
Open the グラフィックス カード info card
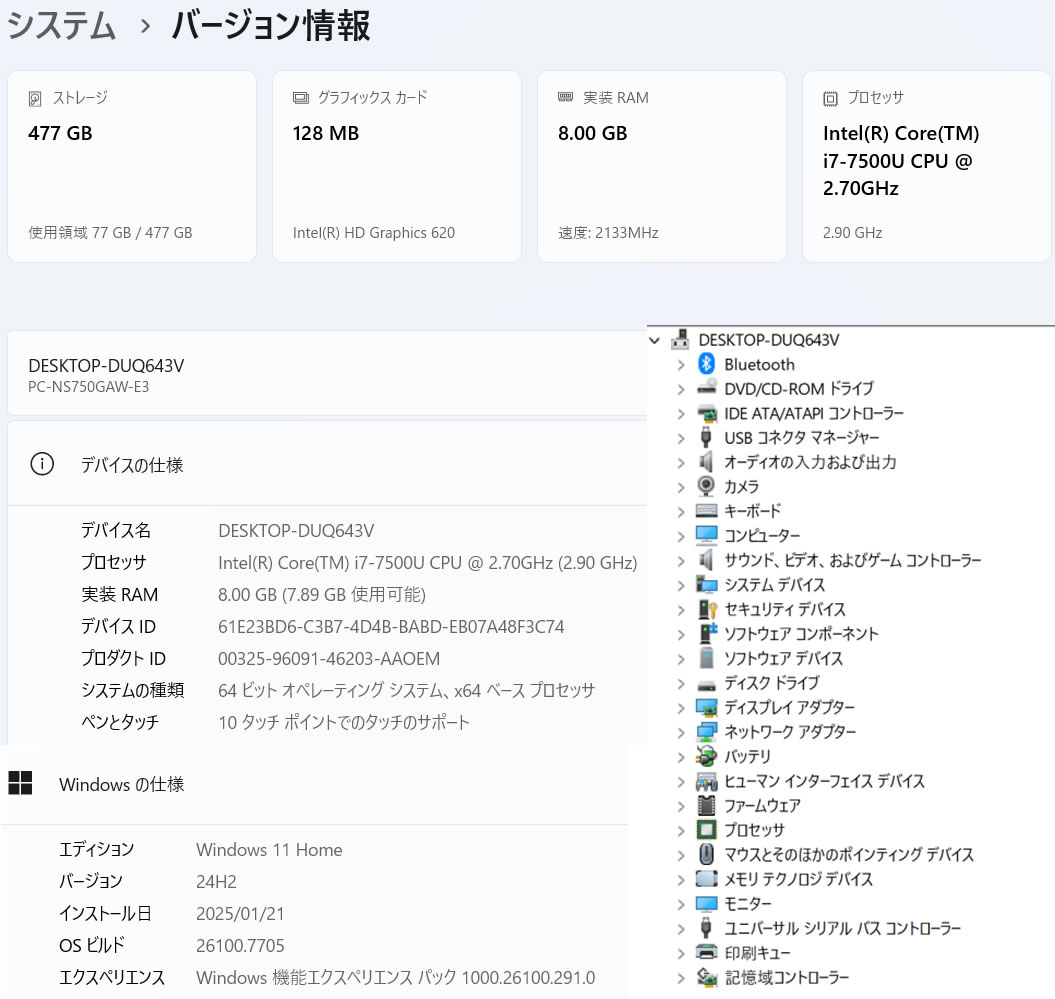396,166
